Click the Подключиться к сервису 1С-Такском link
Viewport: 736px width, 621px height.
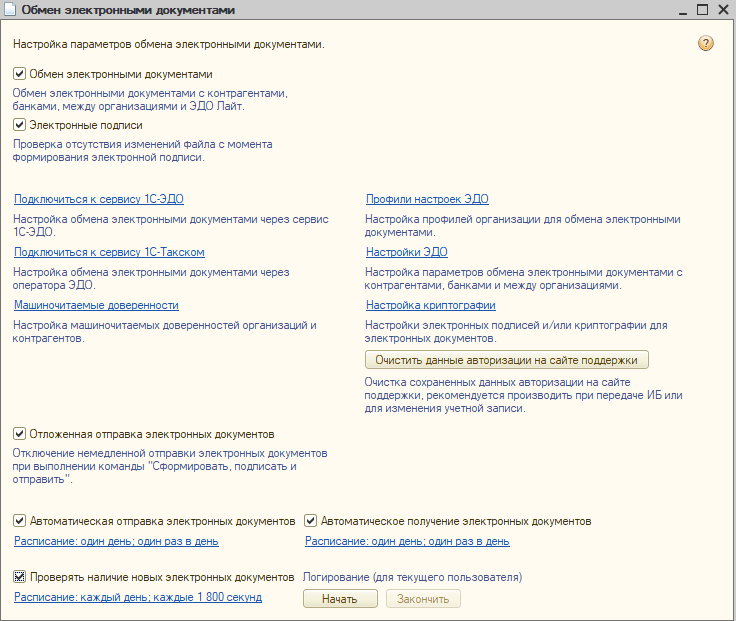pos(109,252)
